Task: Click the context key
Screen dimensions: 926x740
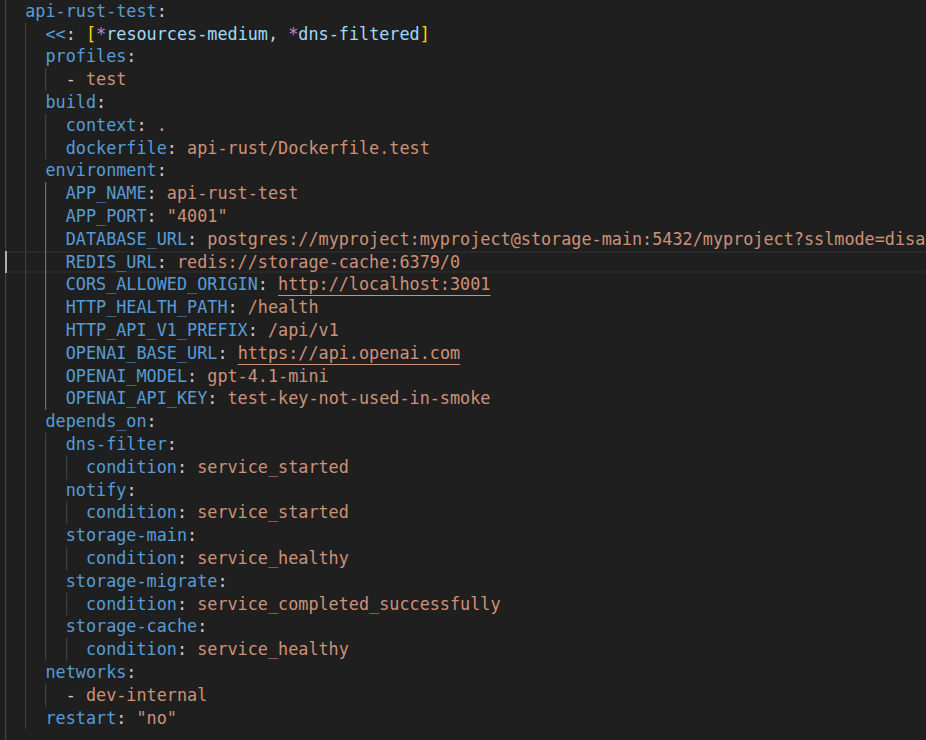Action: 101,125
